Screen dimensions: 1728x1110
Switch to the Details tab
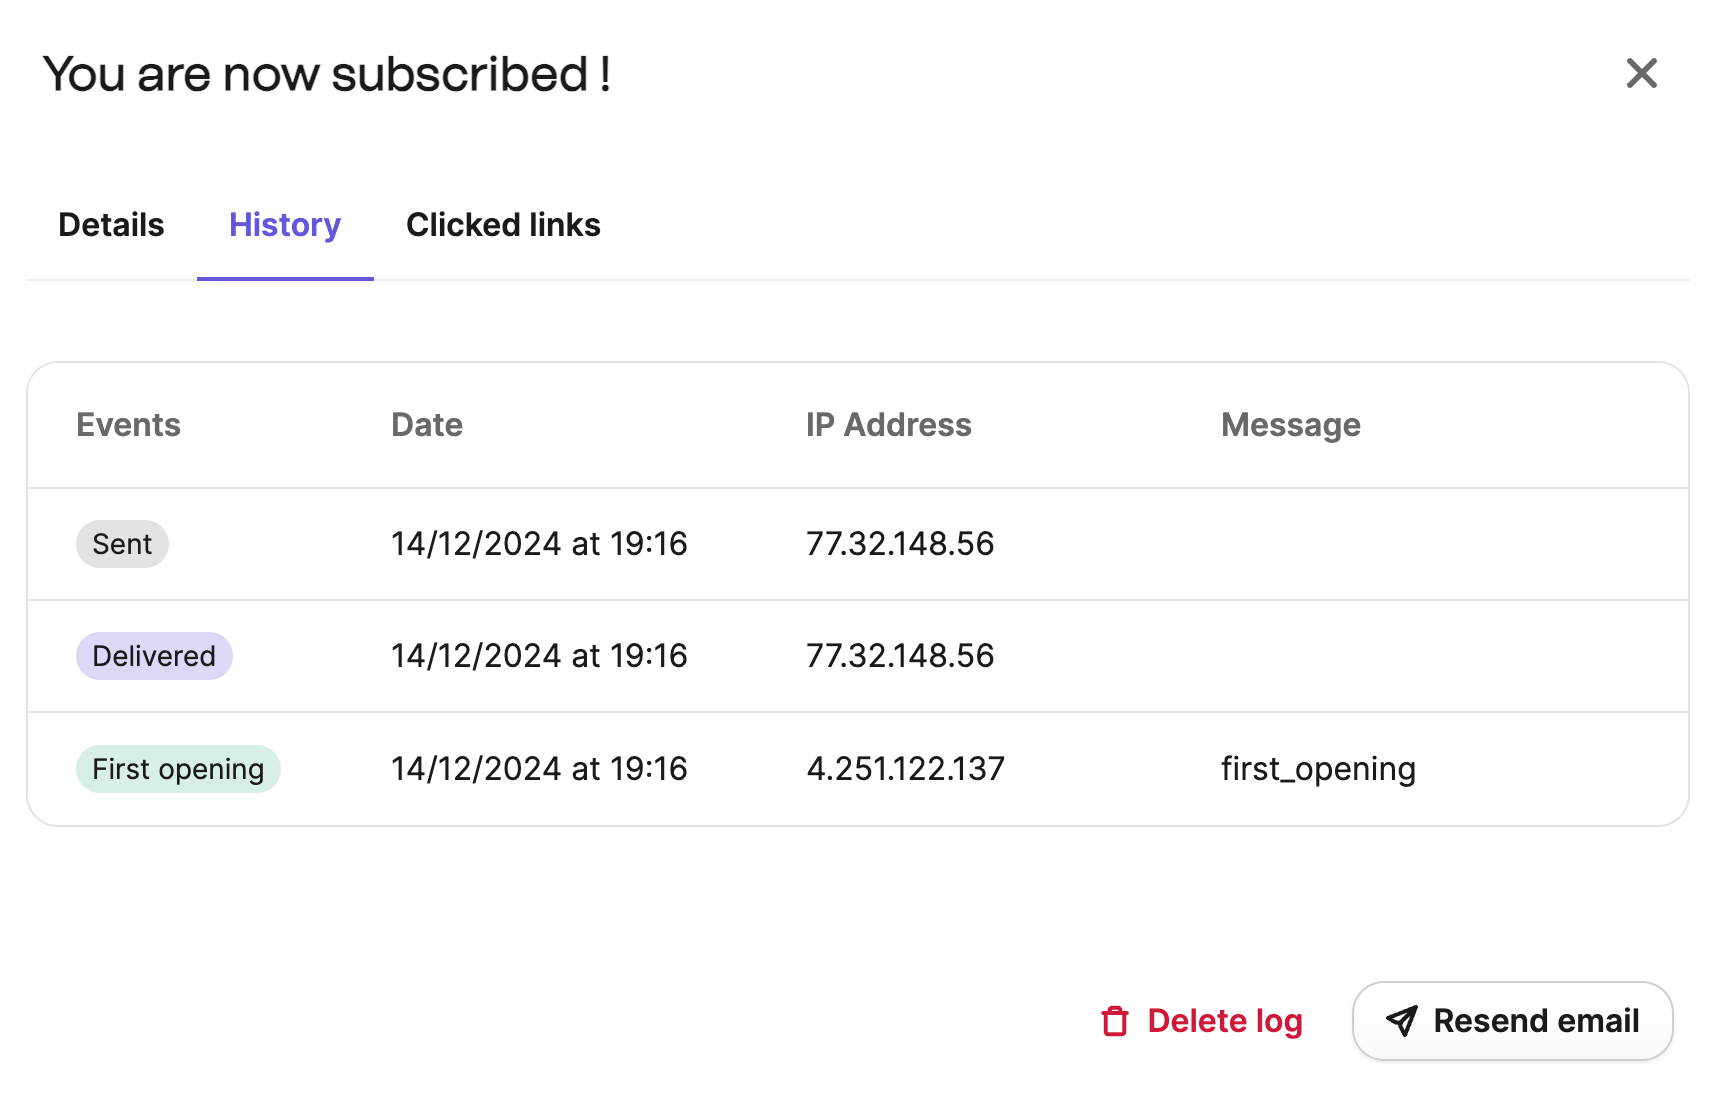coord(111,225)
